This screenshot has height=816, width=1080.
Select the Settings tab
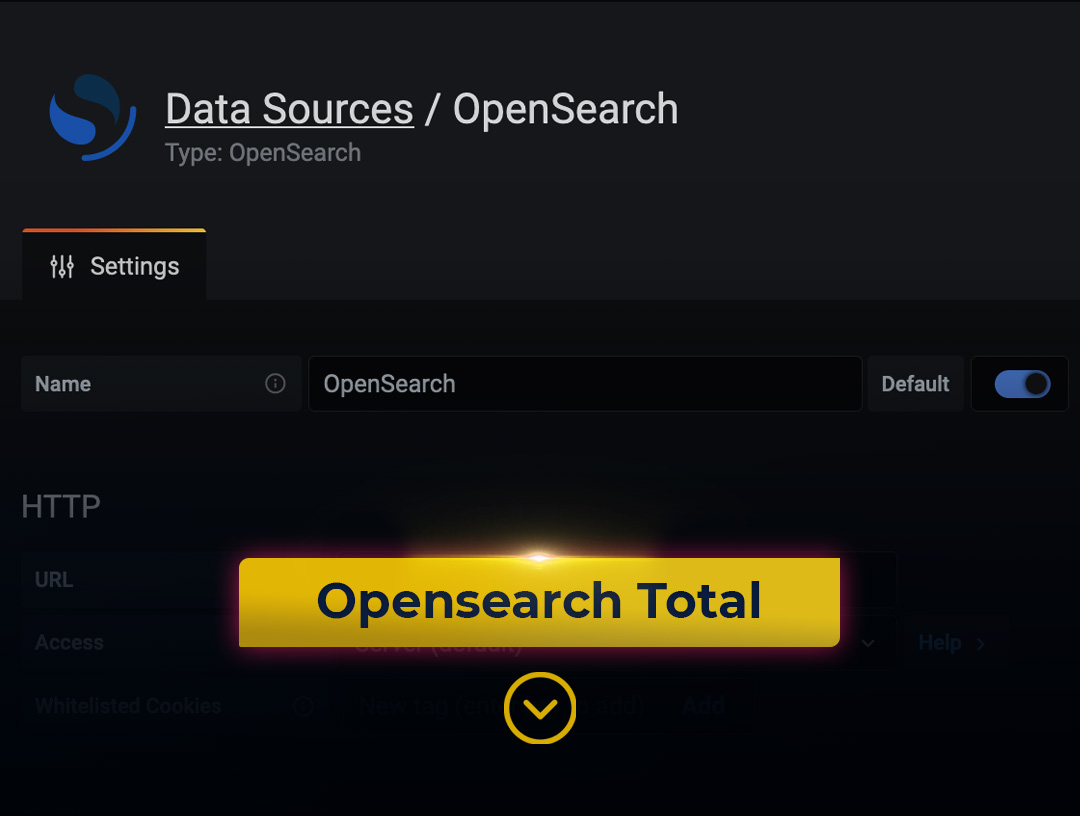click(114, 266)
